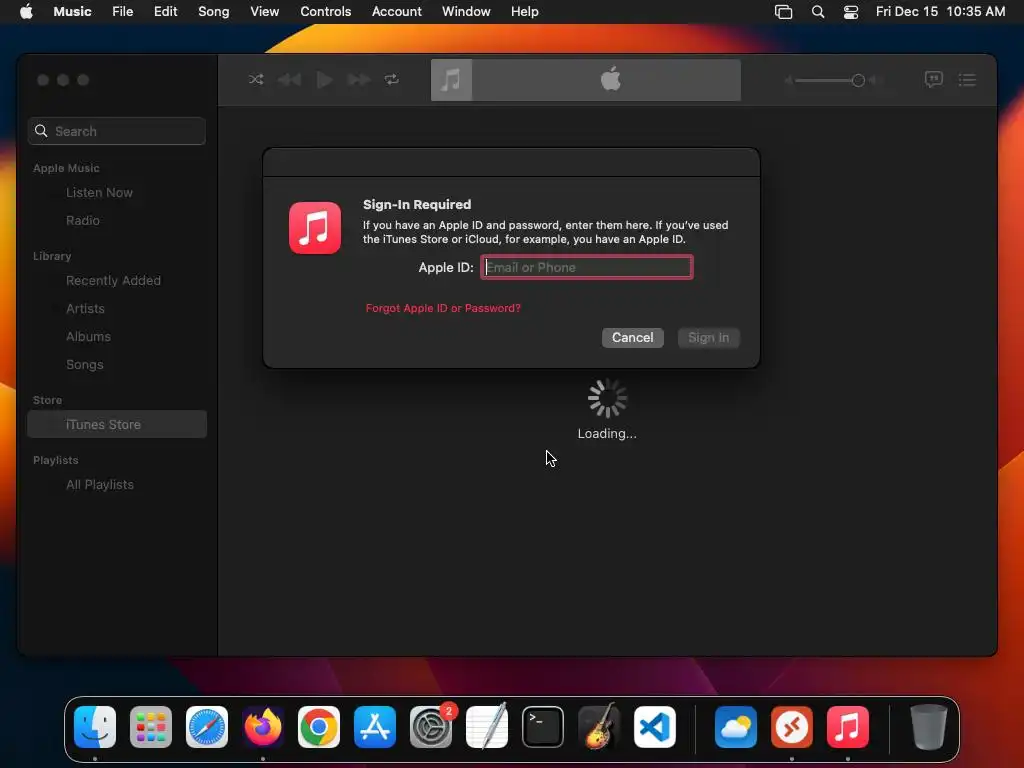This screenshot has height=768, width=1024.
Task: Open Launchpad from the Dock
Action: click(x=151, y=727)
